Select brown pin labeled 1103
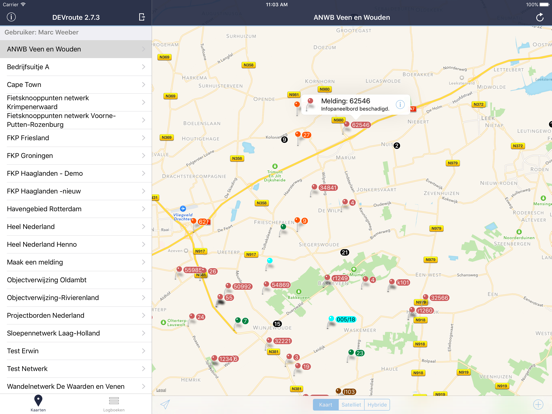Image resolution: width=552 pixels, height=414 pixels. pyautogui.click(x=346, y=391)
